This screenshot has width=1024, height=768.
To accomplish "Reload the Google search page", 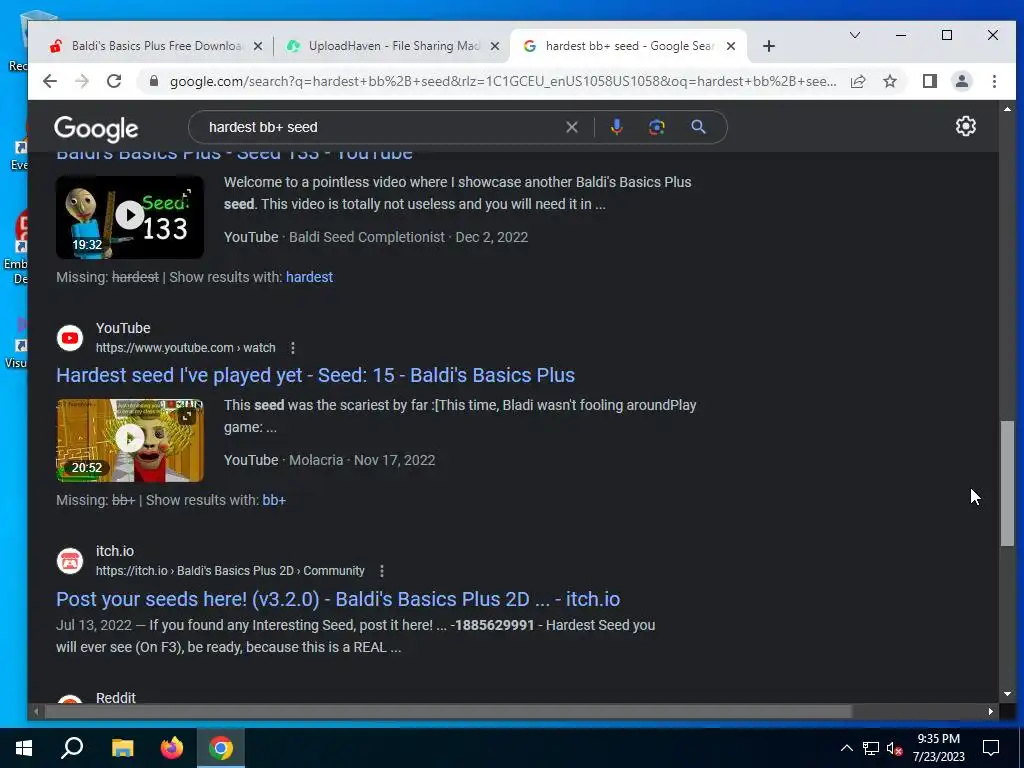I will (114, 81).
